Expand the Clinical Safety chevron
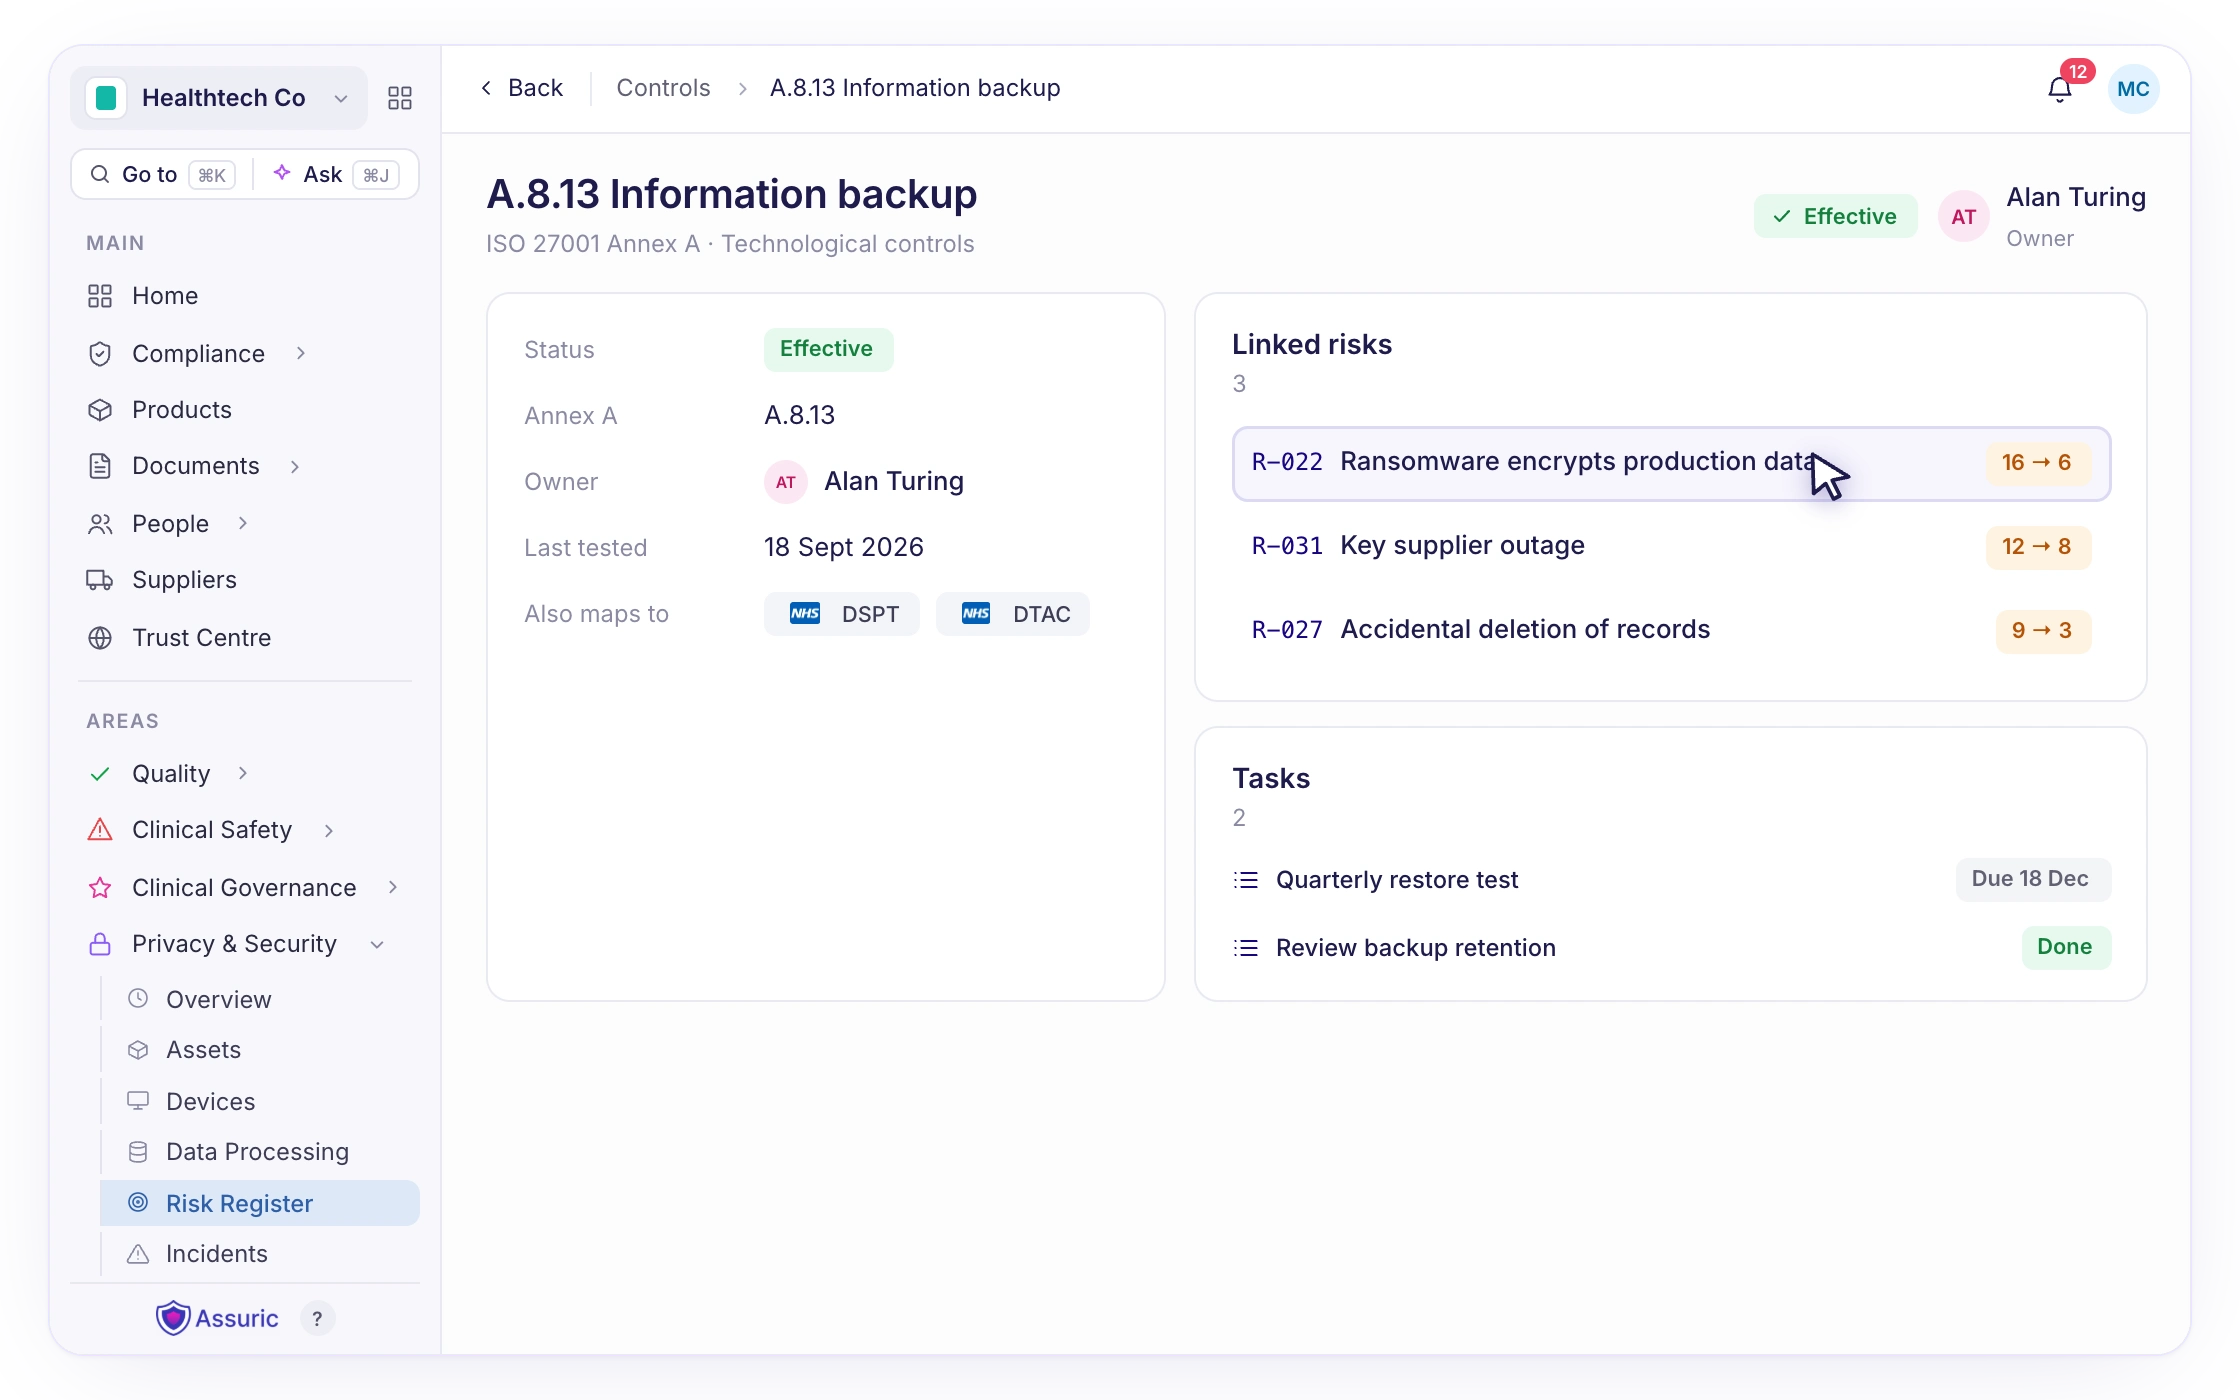Screen dimensions: 2240x1400 [x=329, y=830]
